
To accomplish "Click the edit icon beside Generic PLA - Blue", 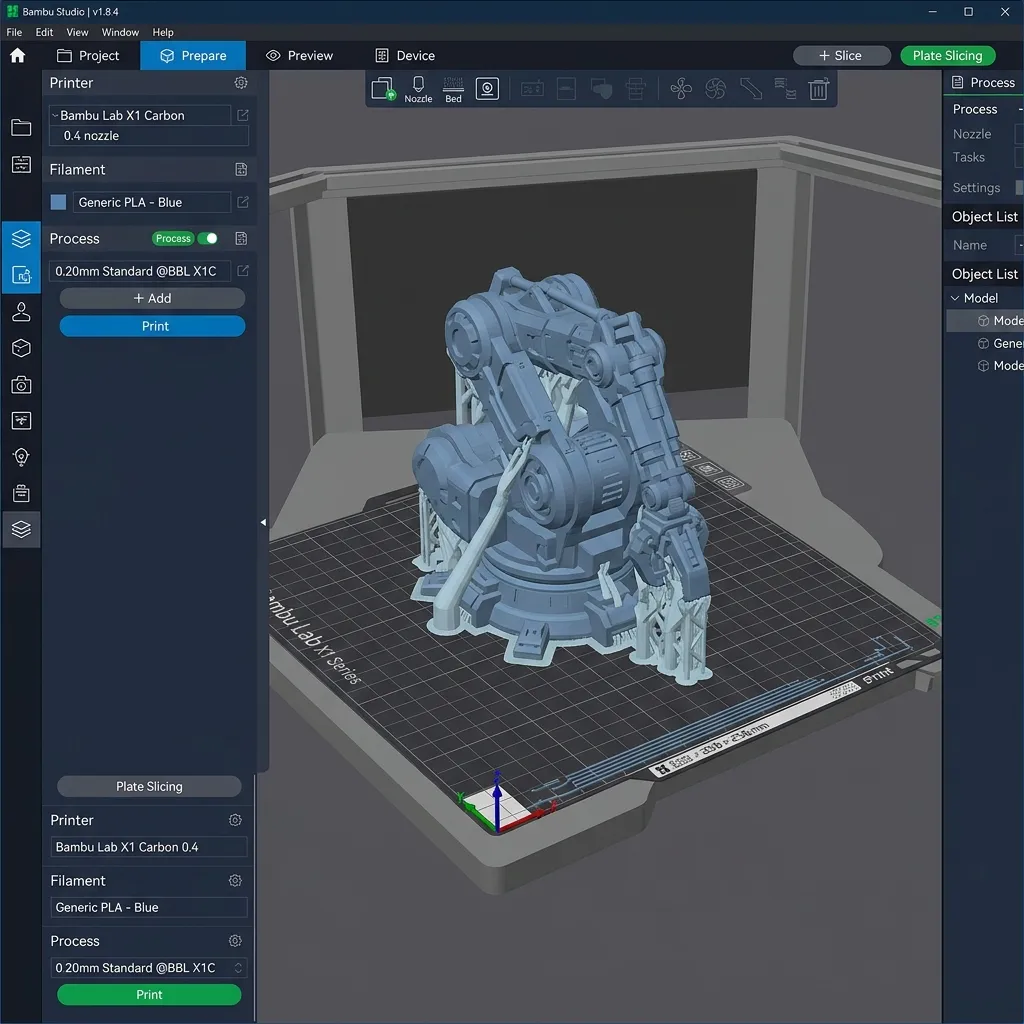I will pyautogui.click(x=242, y=202).
